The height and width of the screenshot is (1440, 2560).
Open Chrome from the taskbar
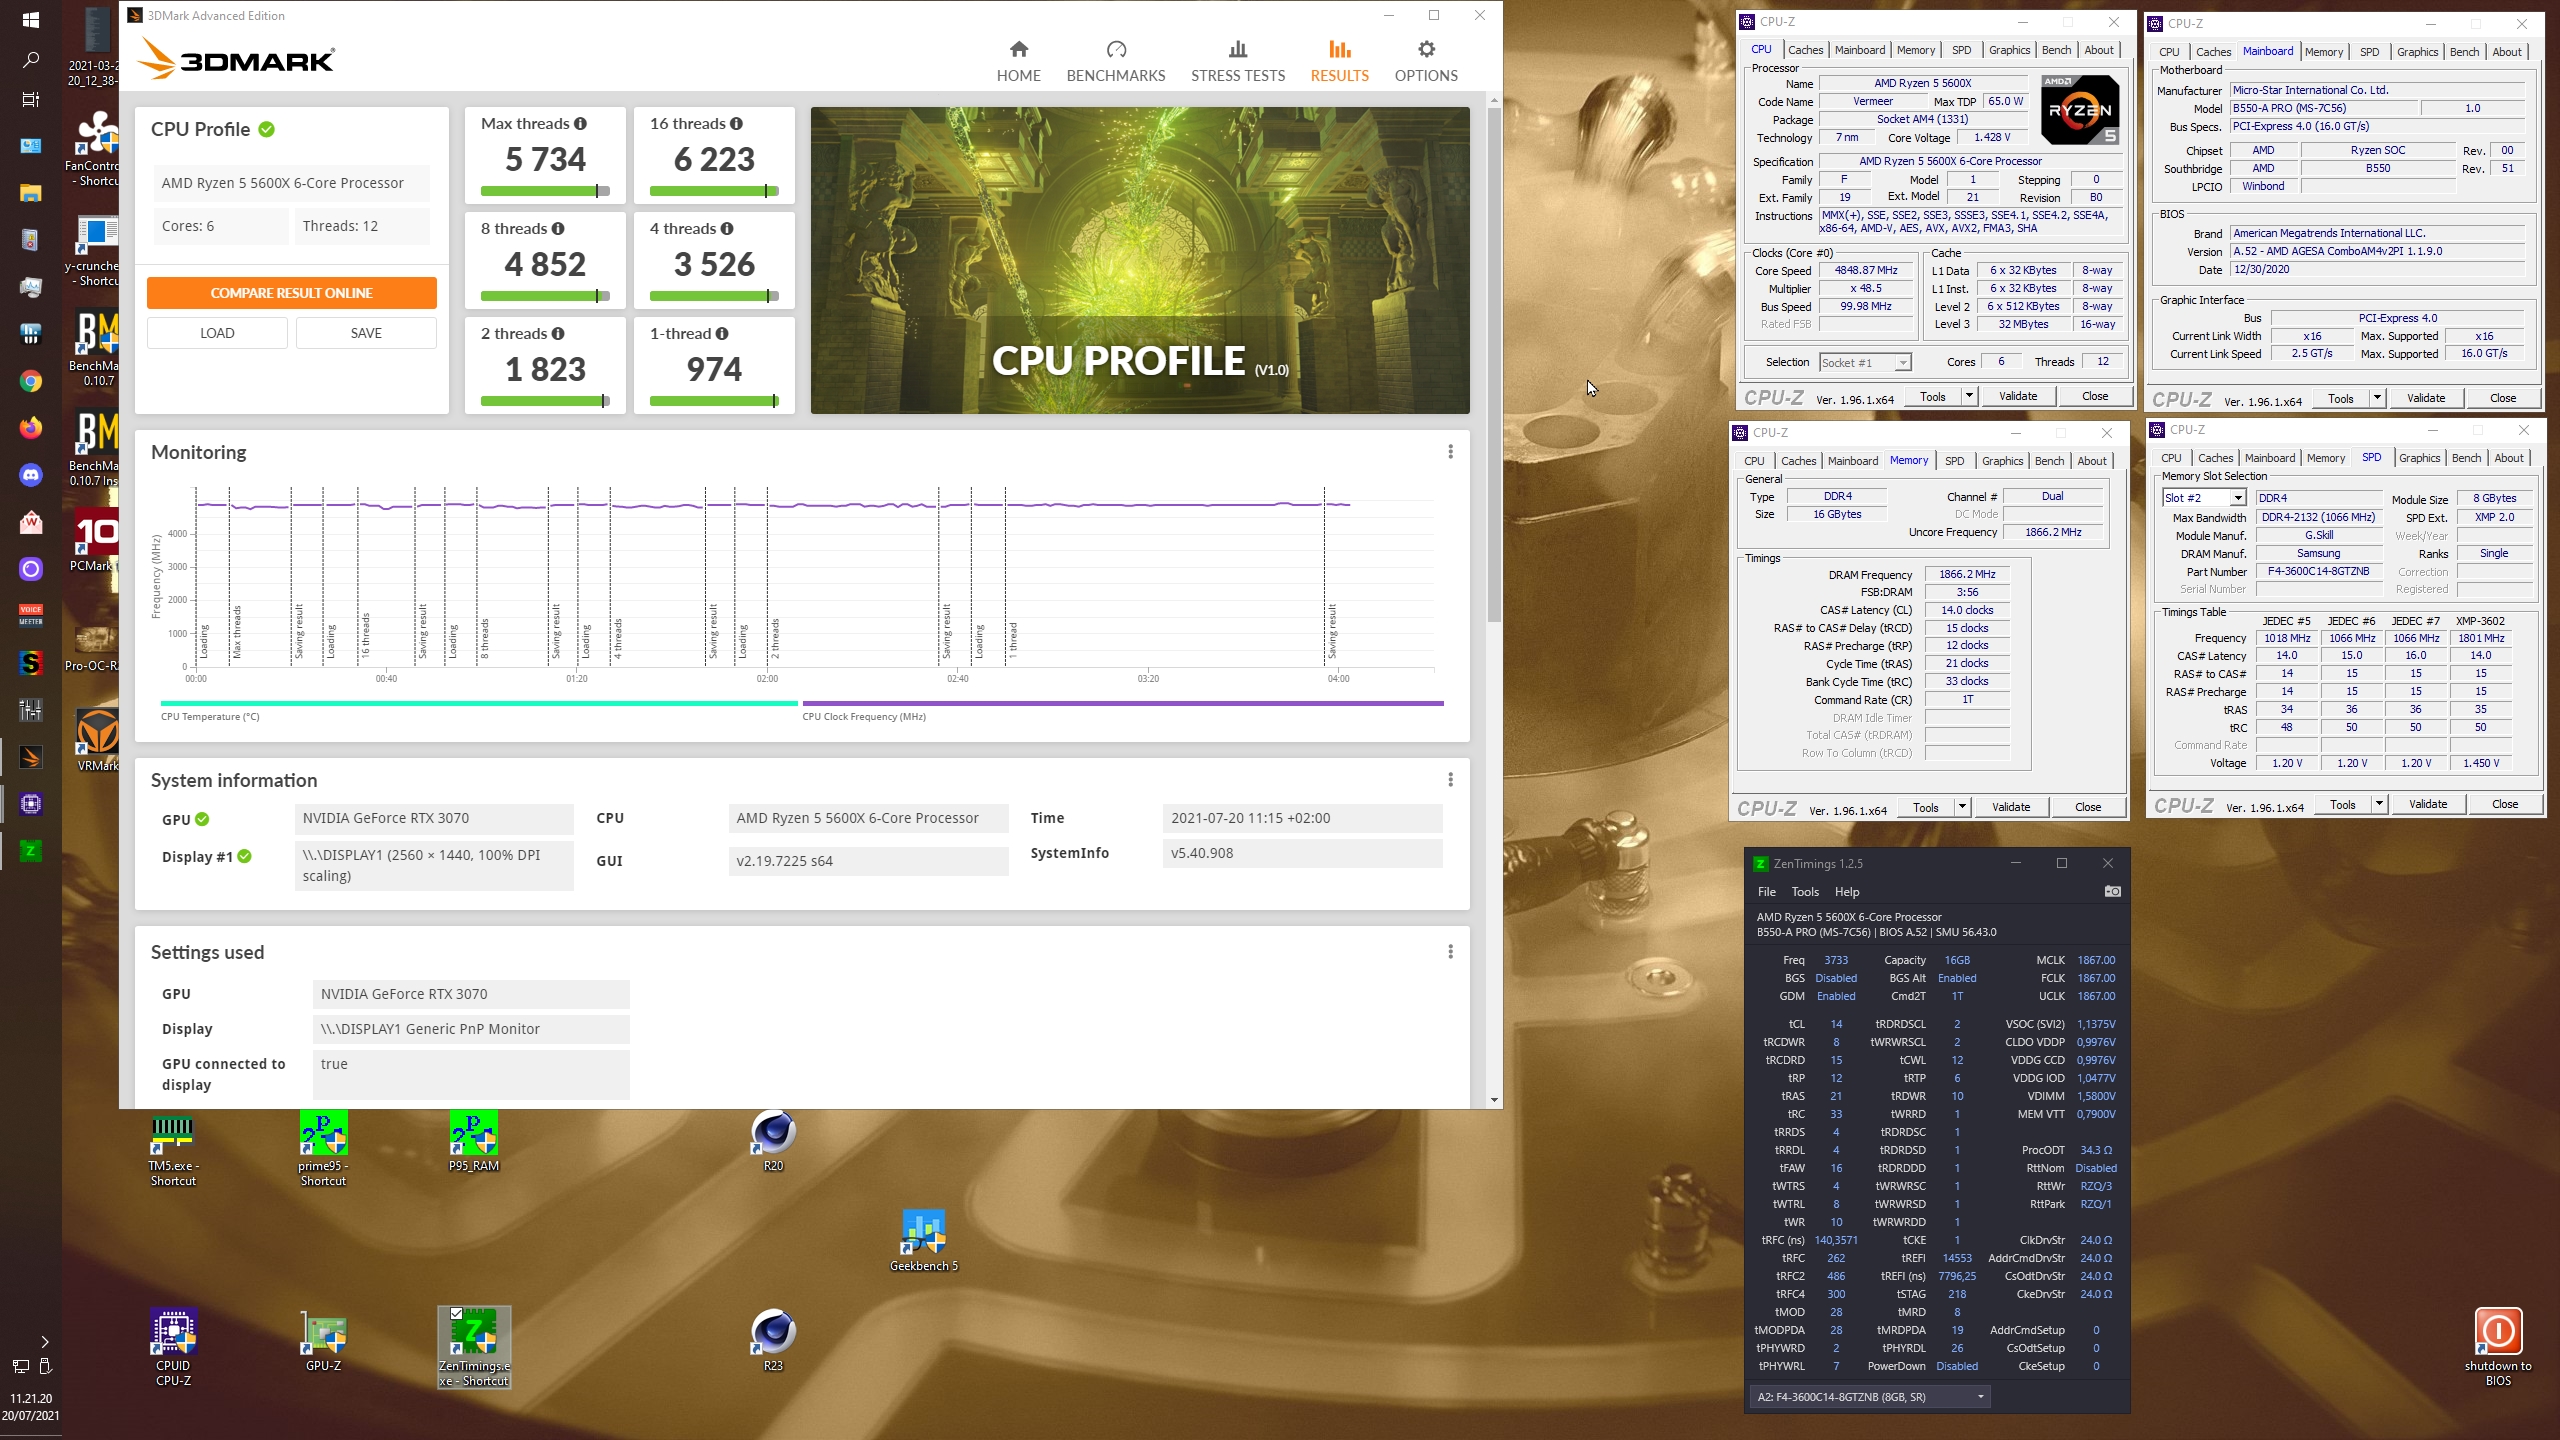31,381
